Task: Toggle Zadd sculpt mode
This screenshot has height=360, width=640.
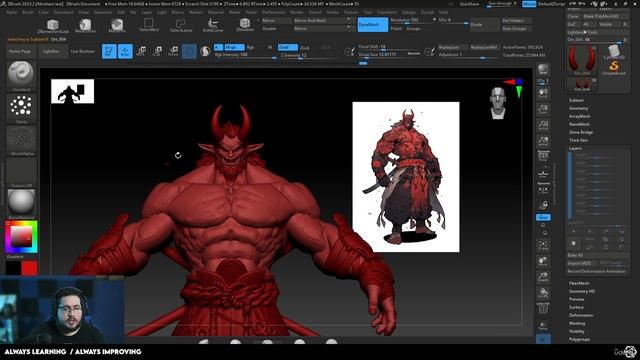Action: pos(287,47)
